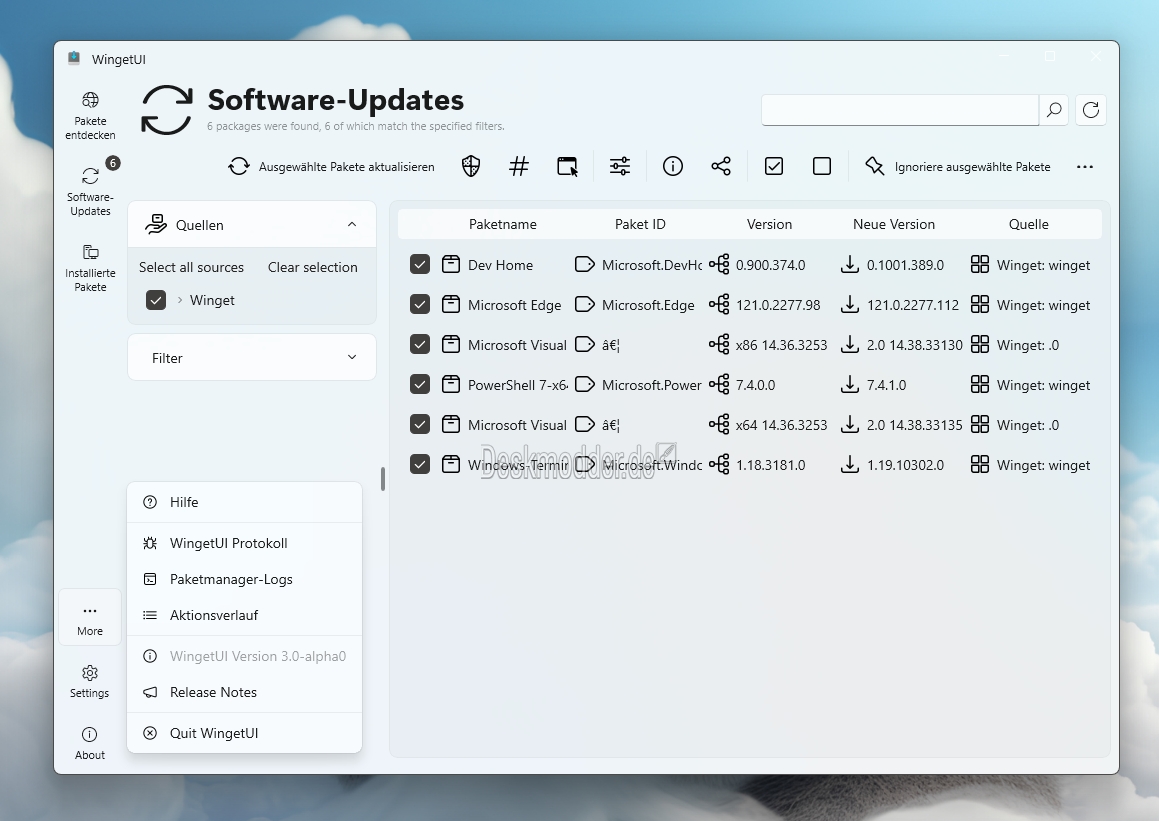Screen dimensions: 1159x821
Task: Reload the package list
Action: pos(1091,110)
